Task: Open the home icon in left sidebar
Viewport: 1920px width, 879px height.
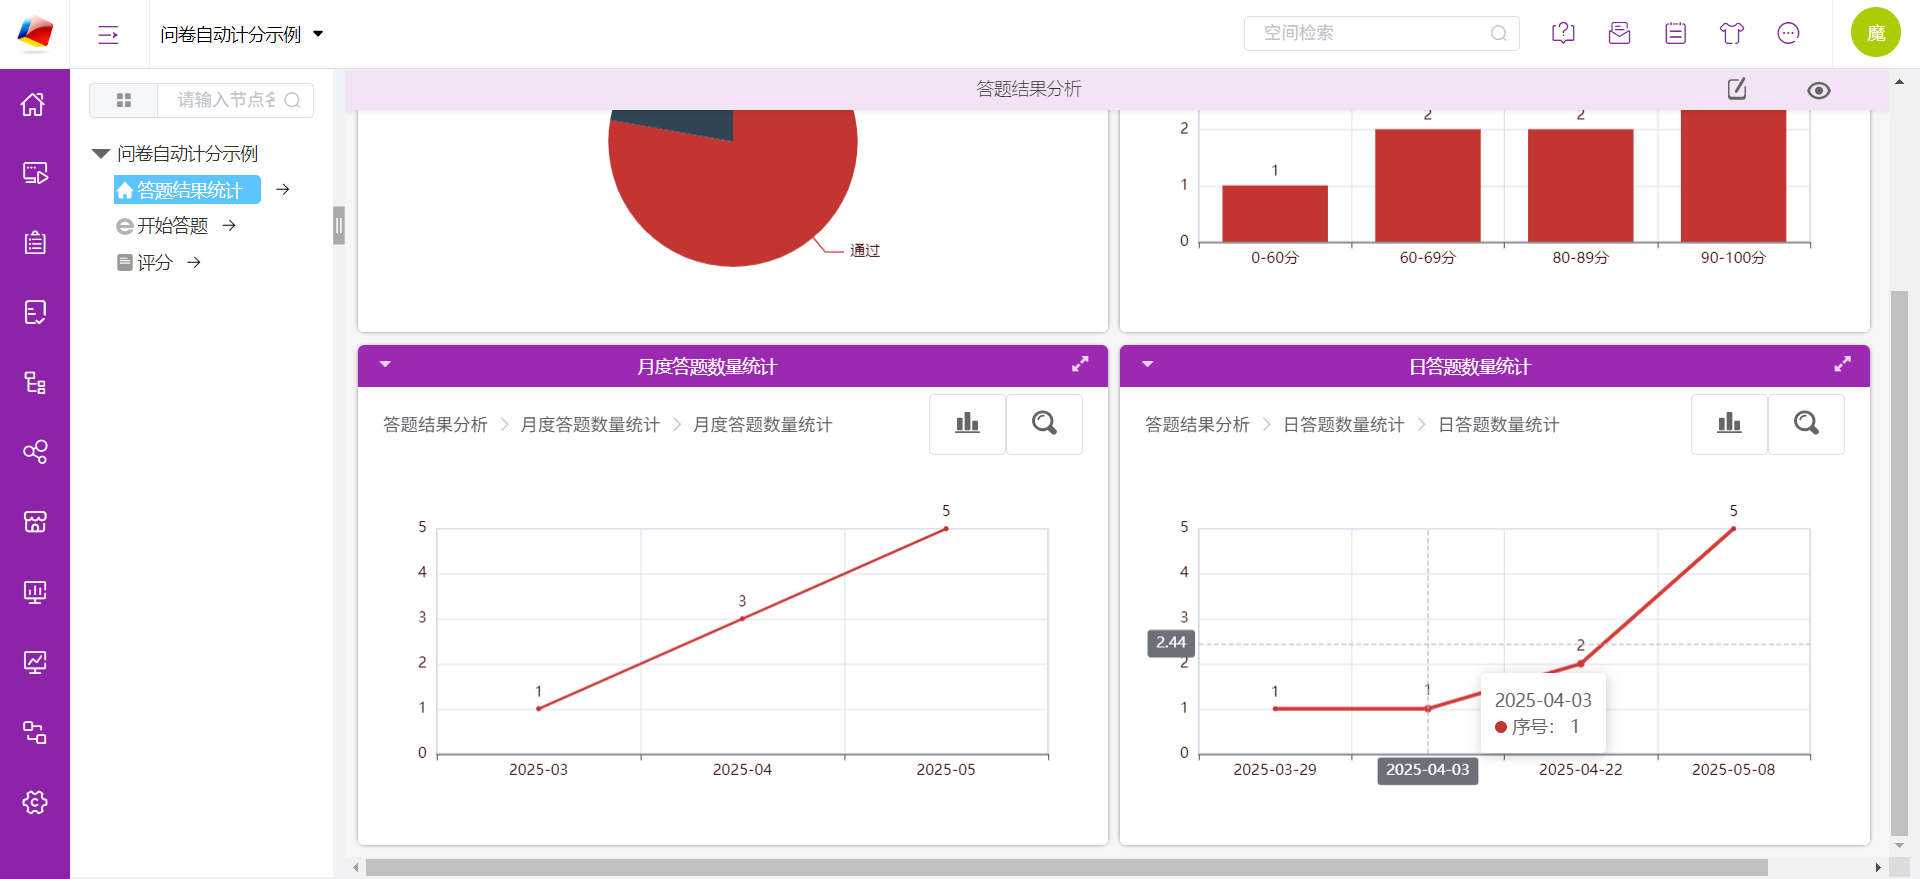Action: click(35, 104)
